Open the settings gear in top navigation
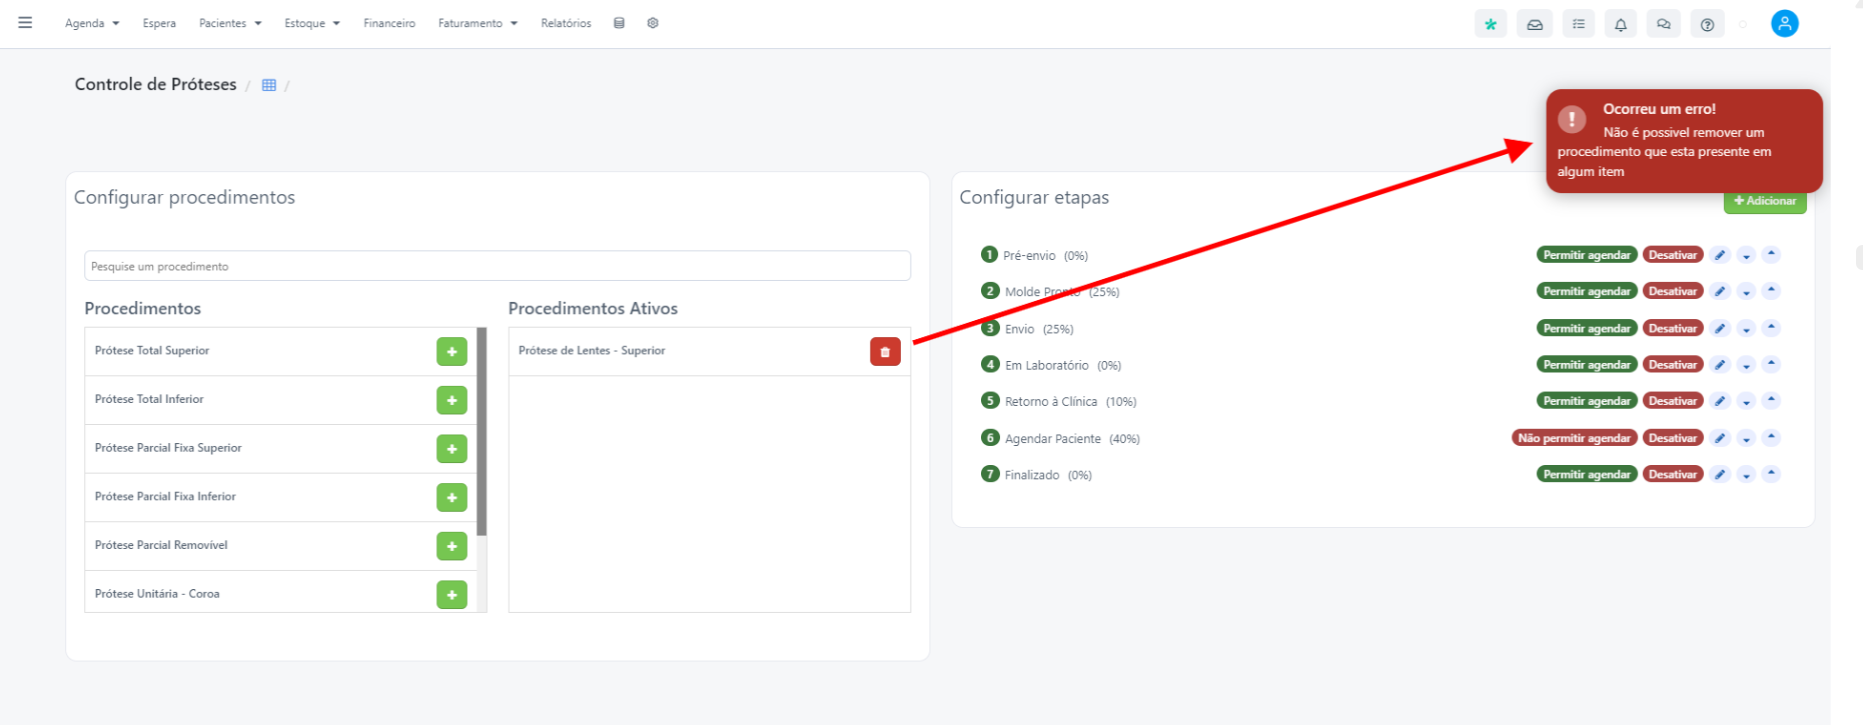 click(x=653, y=23)
